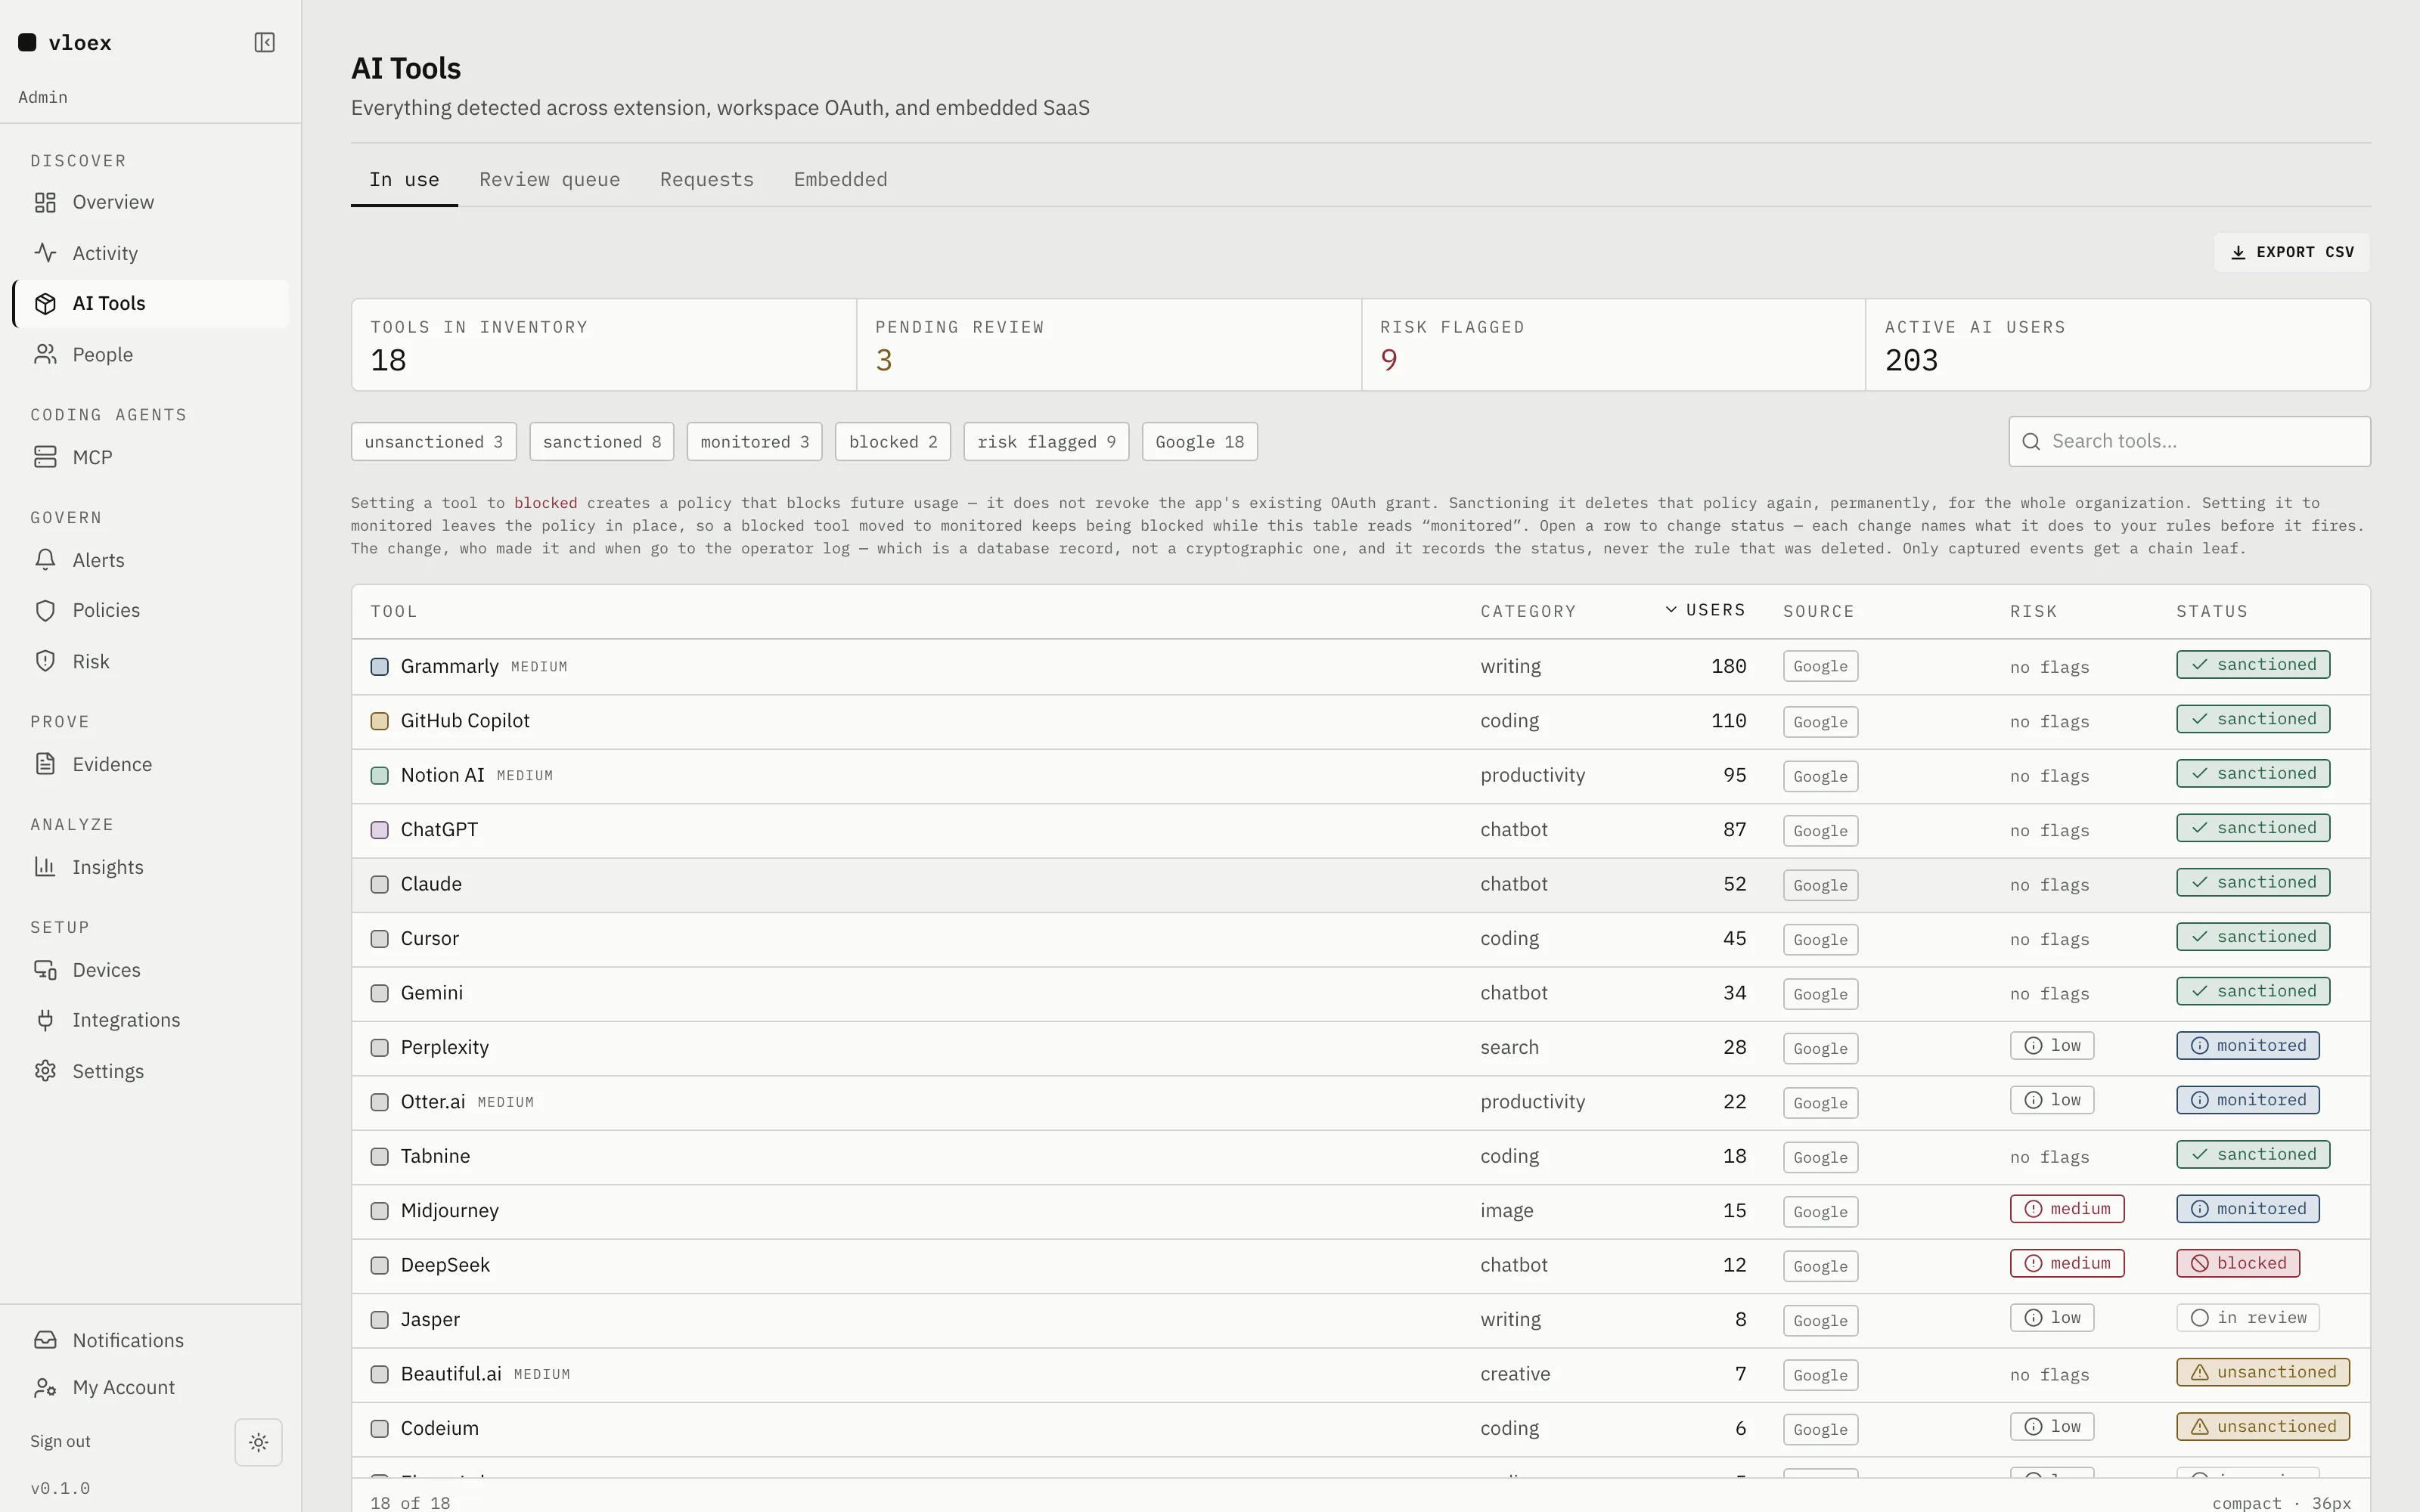Open Alerts page
This screenshot has height=1512, width=2420.
pyautogui.click(x=151, y=560)
